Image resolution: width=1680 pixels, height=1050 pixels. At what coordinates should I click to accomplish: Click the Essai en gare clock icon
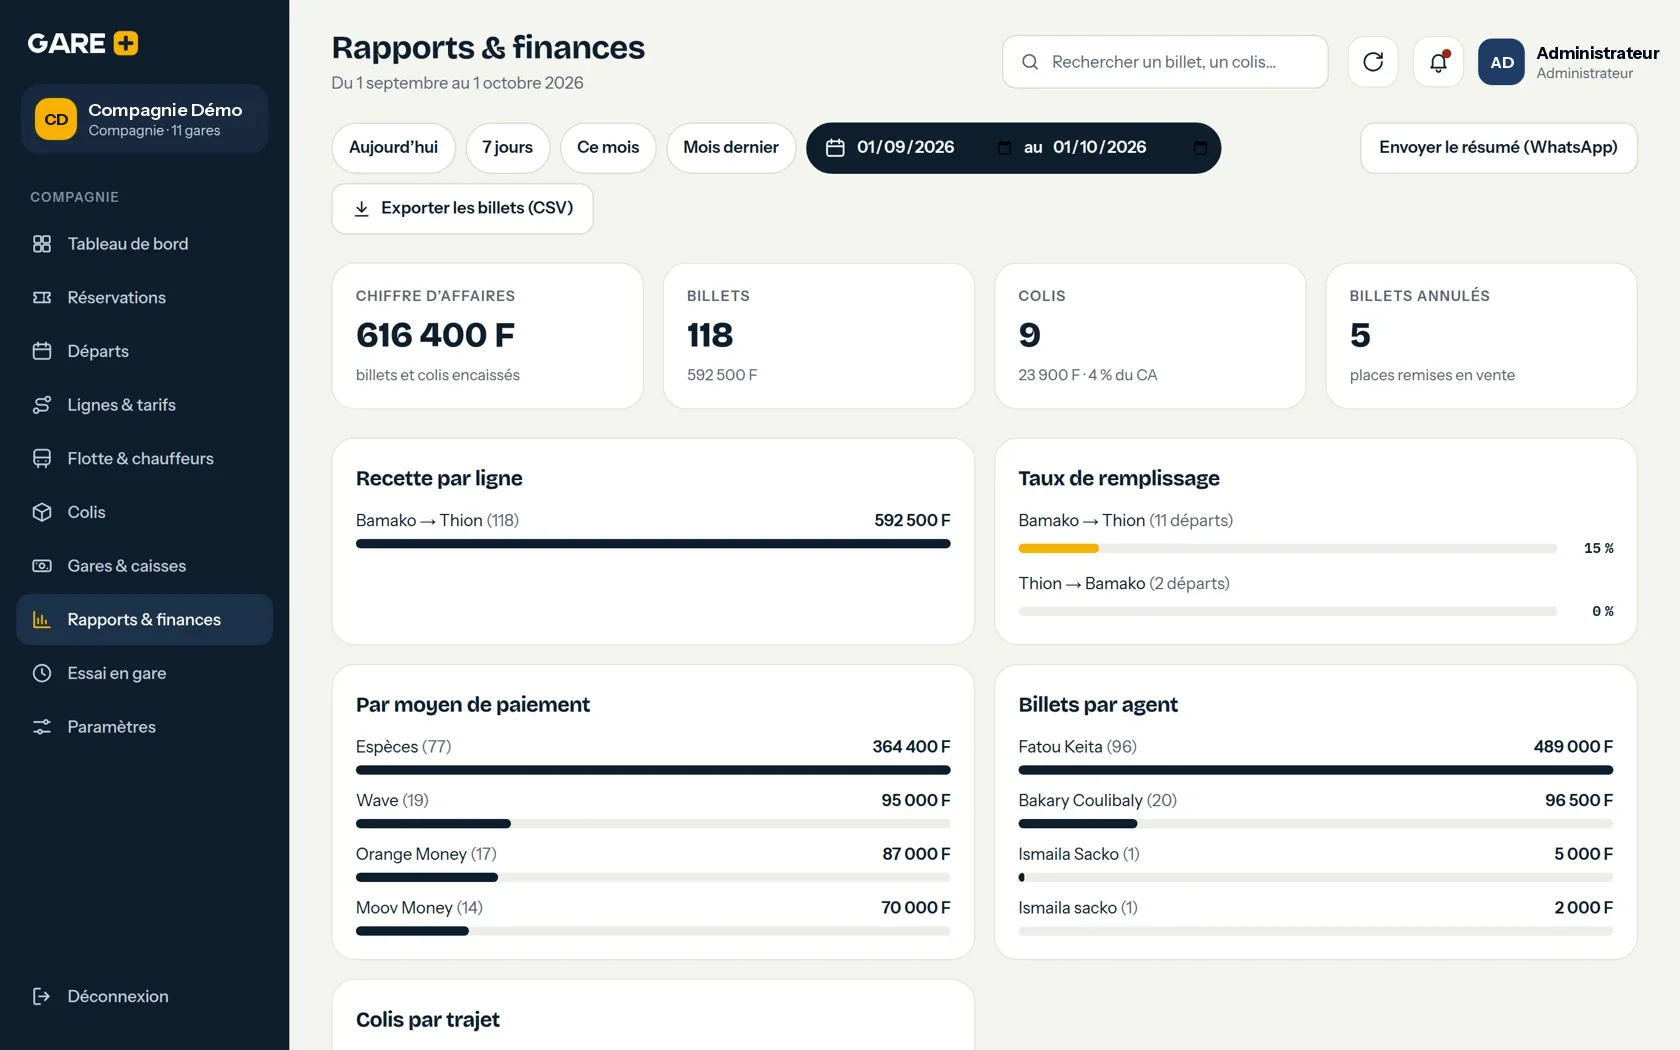(x=42, y=673)
